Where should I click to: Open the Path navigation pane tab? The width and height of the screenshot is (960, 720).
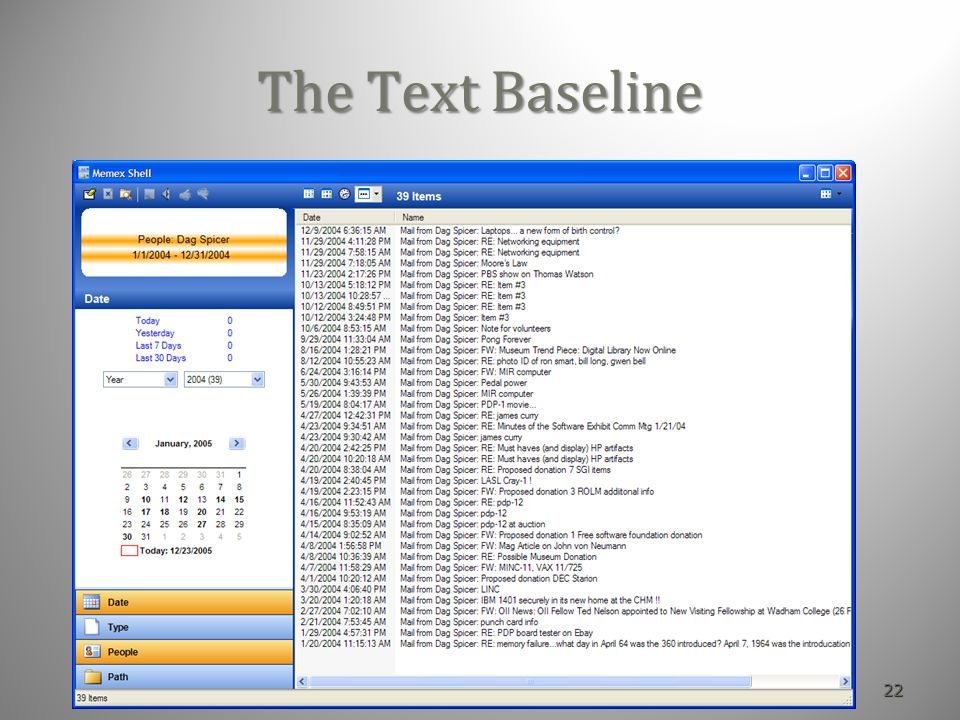(x=184, y=677)
